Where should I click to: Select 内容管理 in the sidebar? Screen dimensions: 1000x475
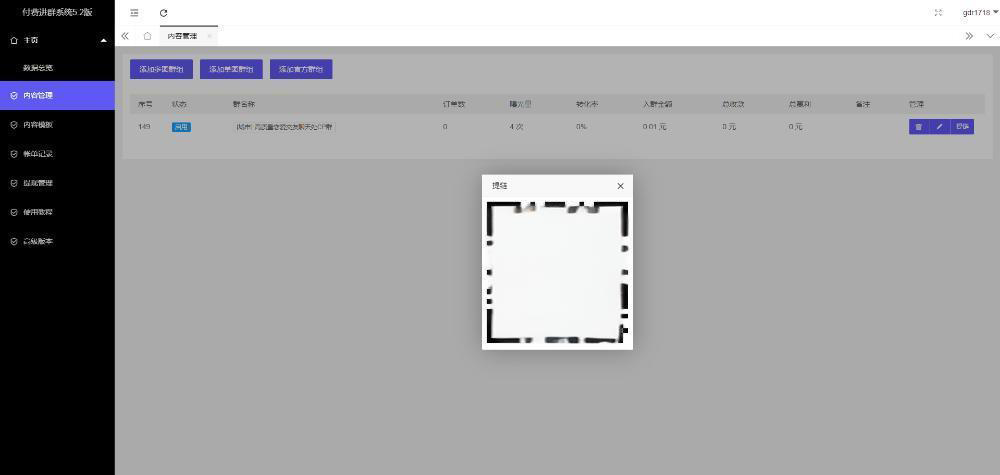pos(57,96)
